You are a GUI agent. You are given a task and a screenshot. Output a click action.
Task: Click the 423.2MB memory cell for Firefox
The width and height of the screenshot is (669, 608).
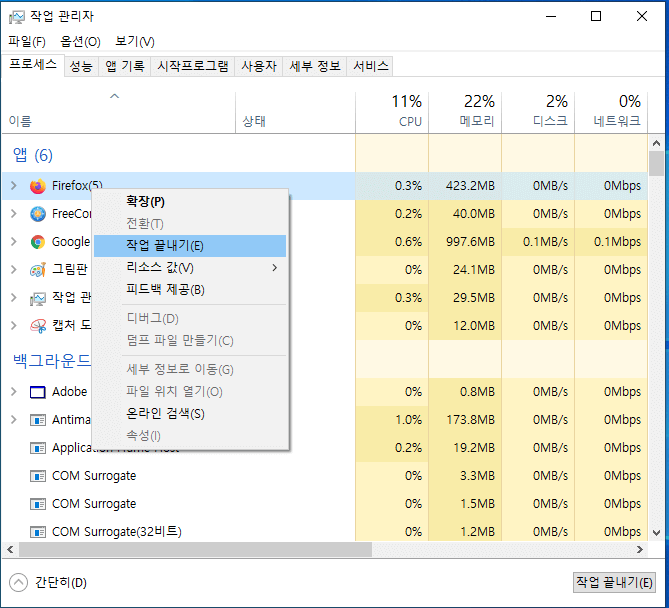[x=465, y=186]
